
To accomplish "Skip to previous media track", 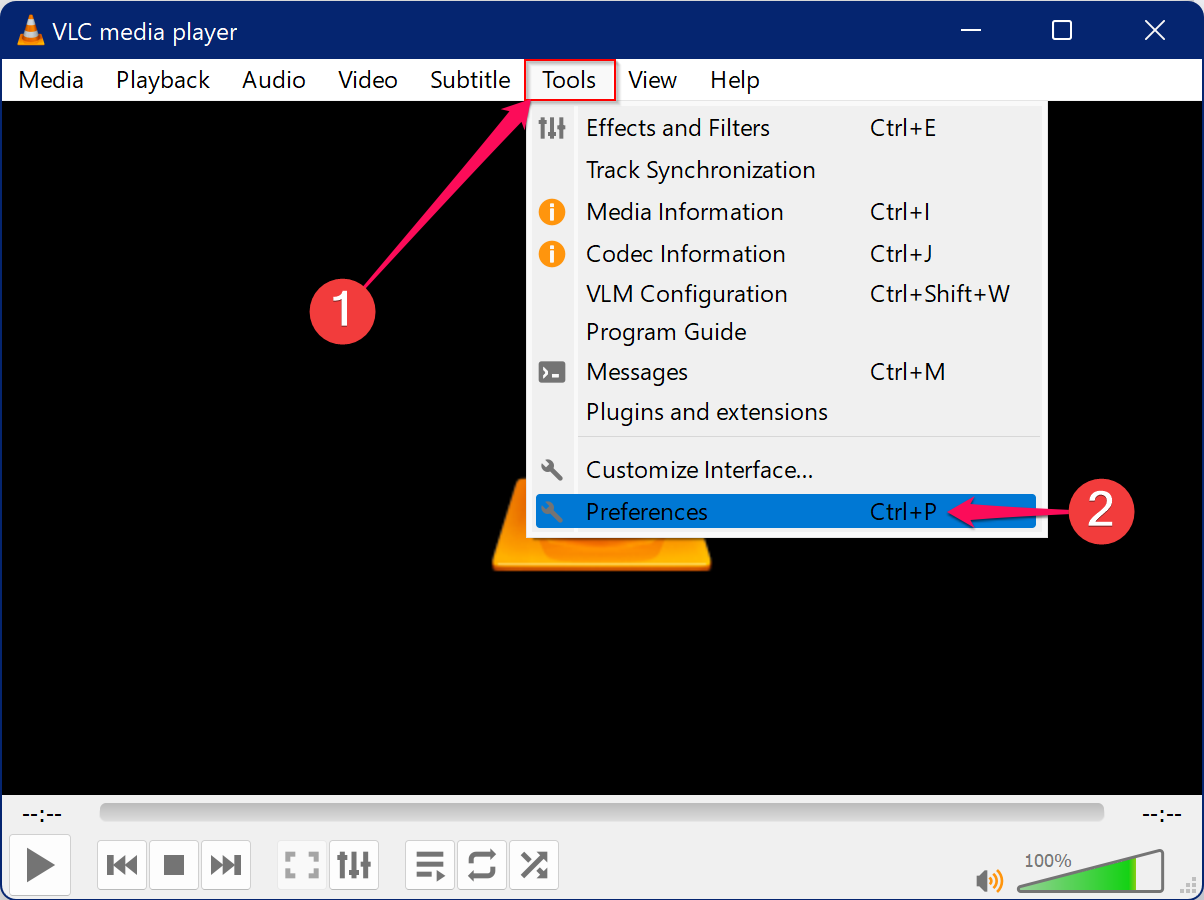I will [122, 865].
